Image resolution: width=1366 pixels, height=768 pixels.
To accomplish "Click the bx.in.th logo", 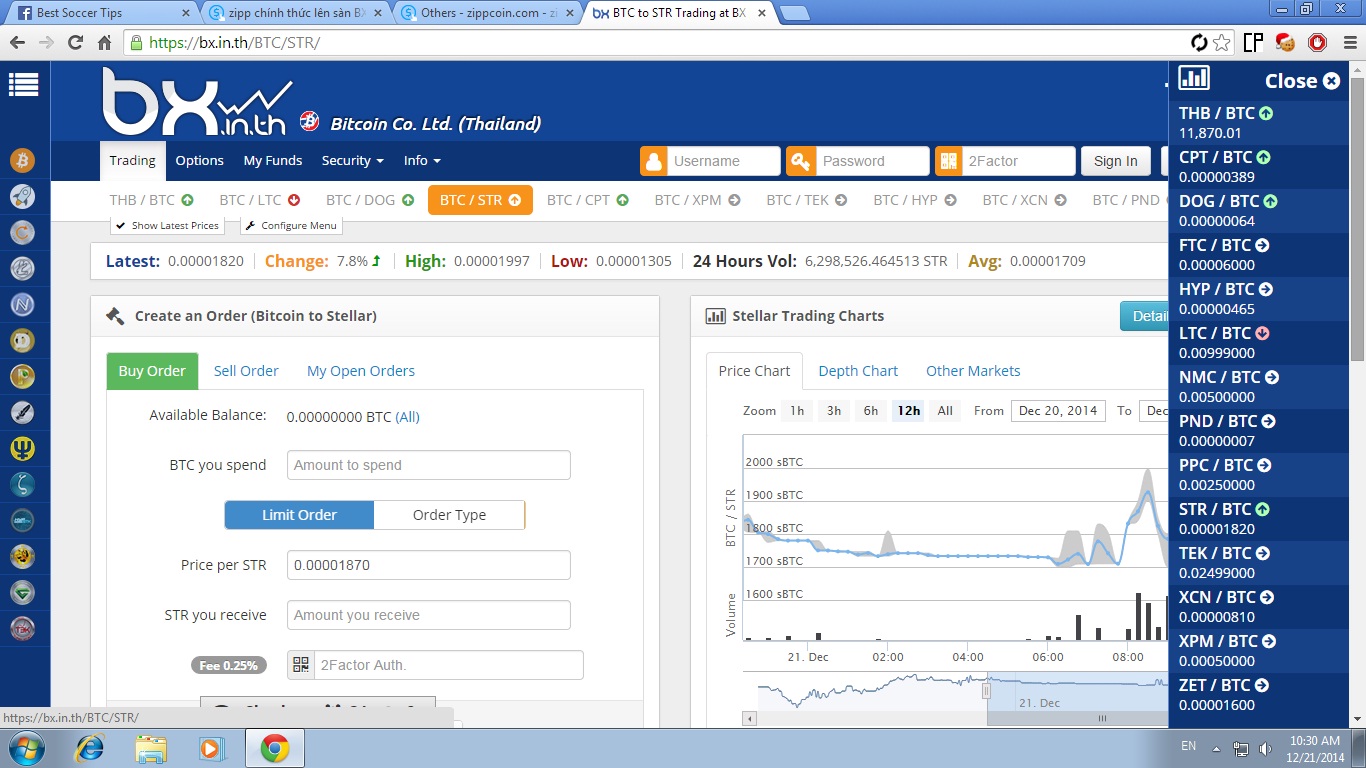I will (x=198, y=101).
